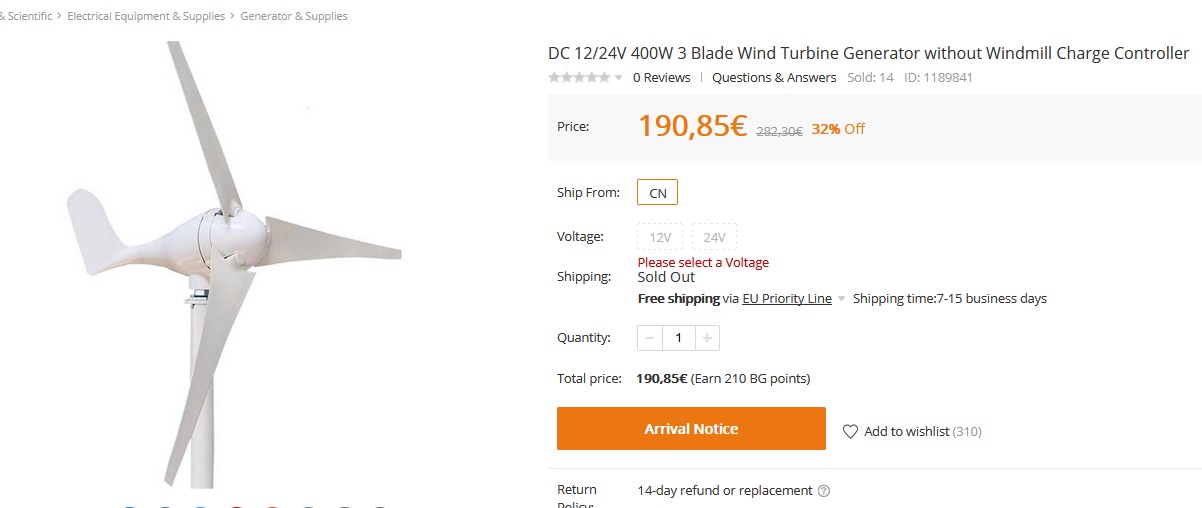Decrease quantity with the minus button
The height and width of the screenshot is (508, 1202).
click(650, 338)
